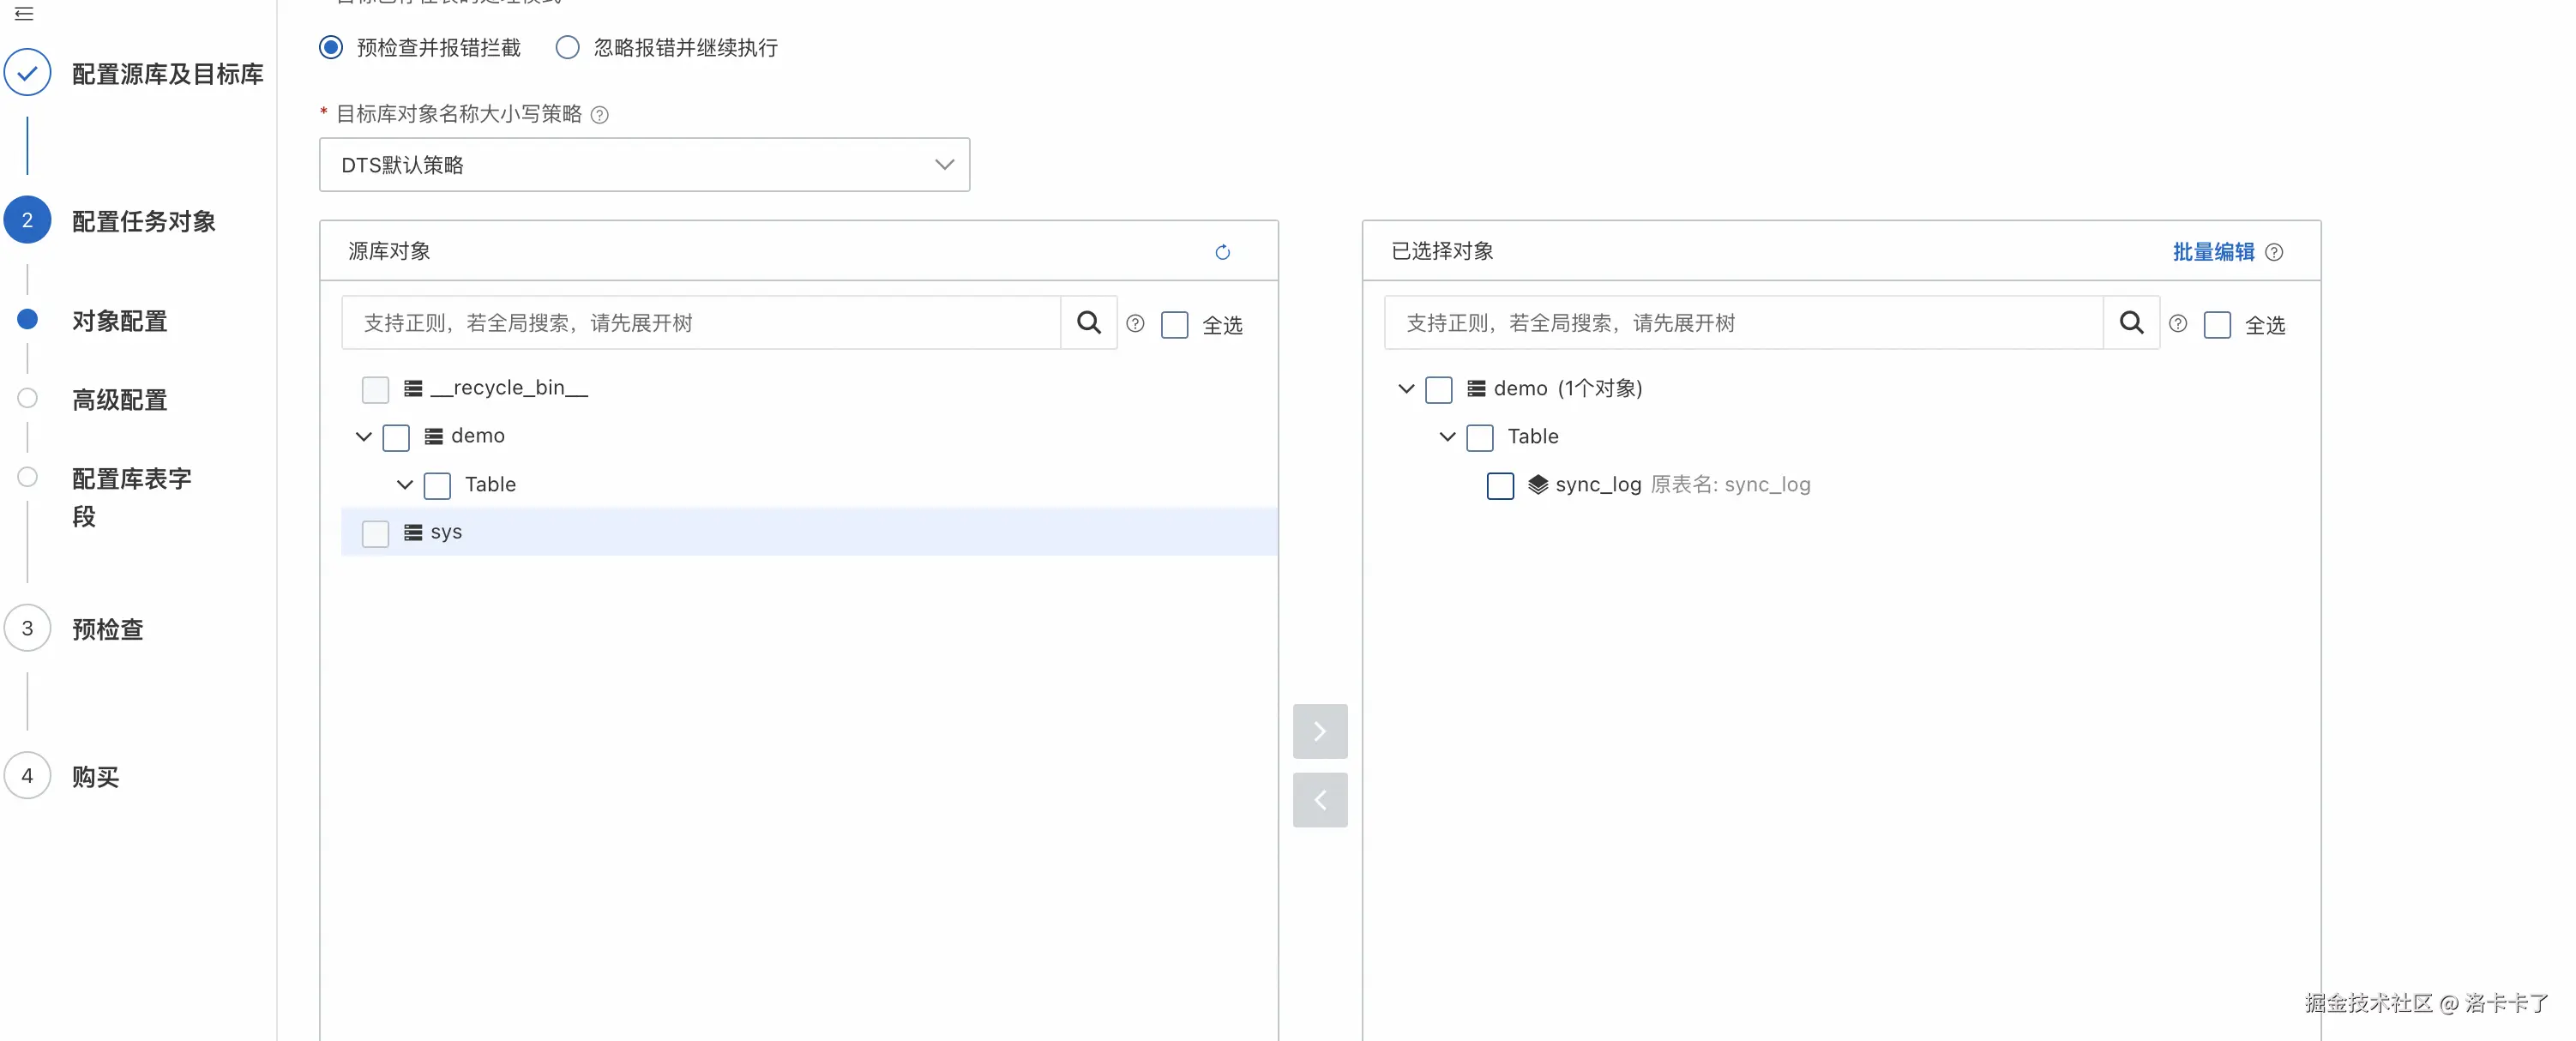Open the DTS默认策略 dropdown

[x=644, y=165]
